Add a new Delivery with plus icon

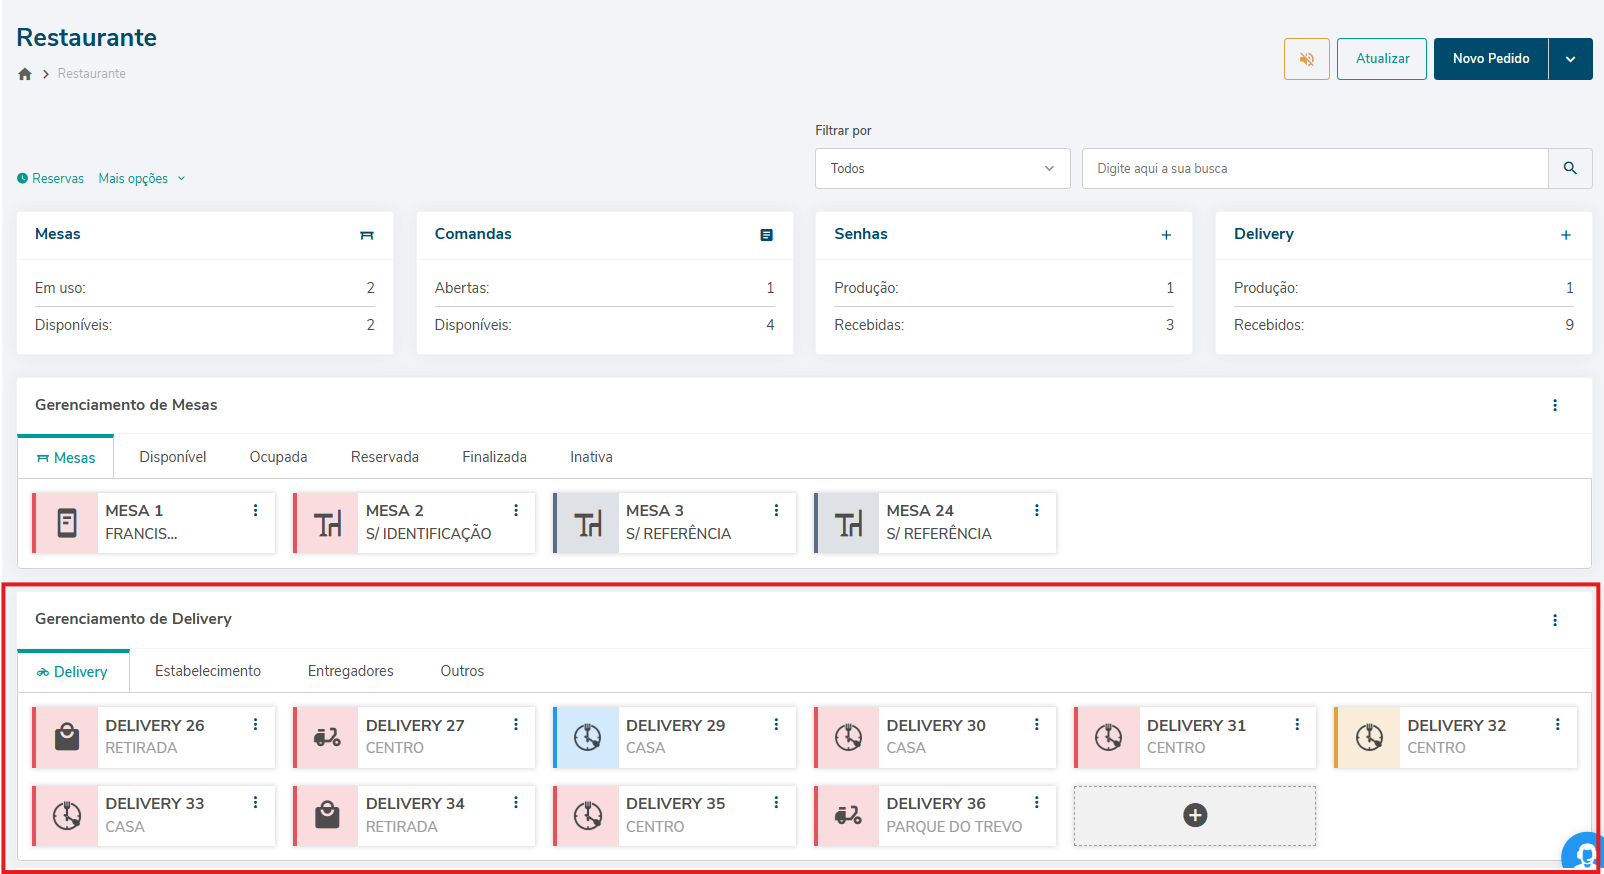coord(1565,235)
